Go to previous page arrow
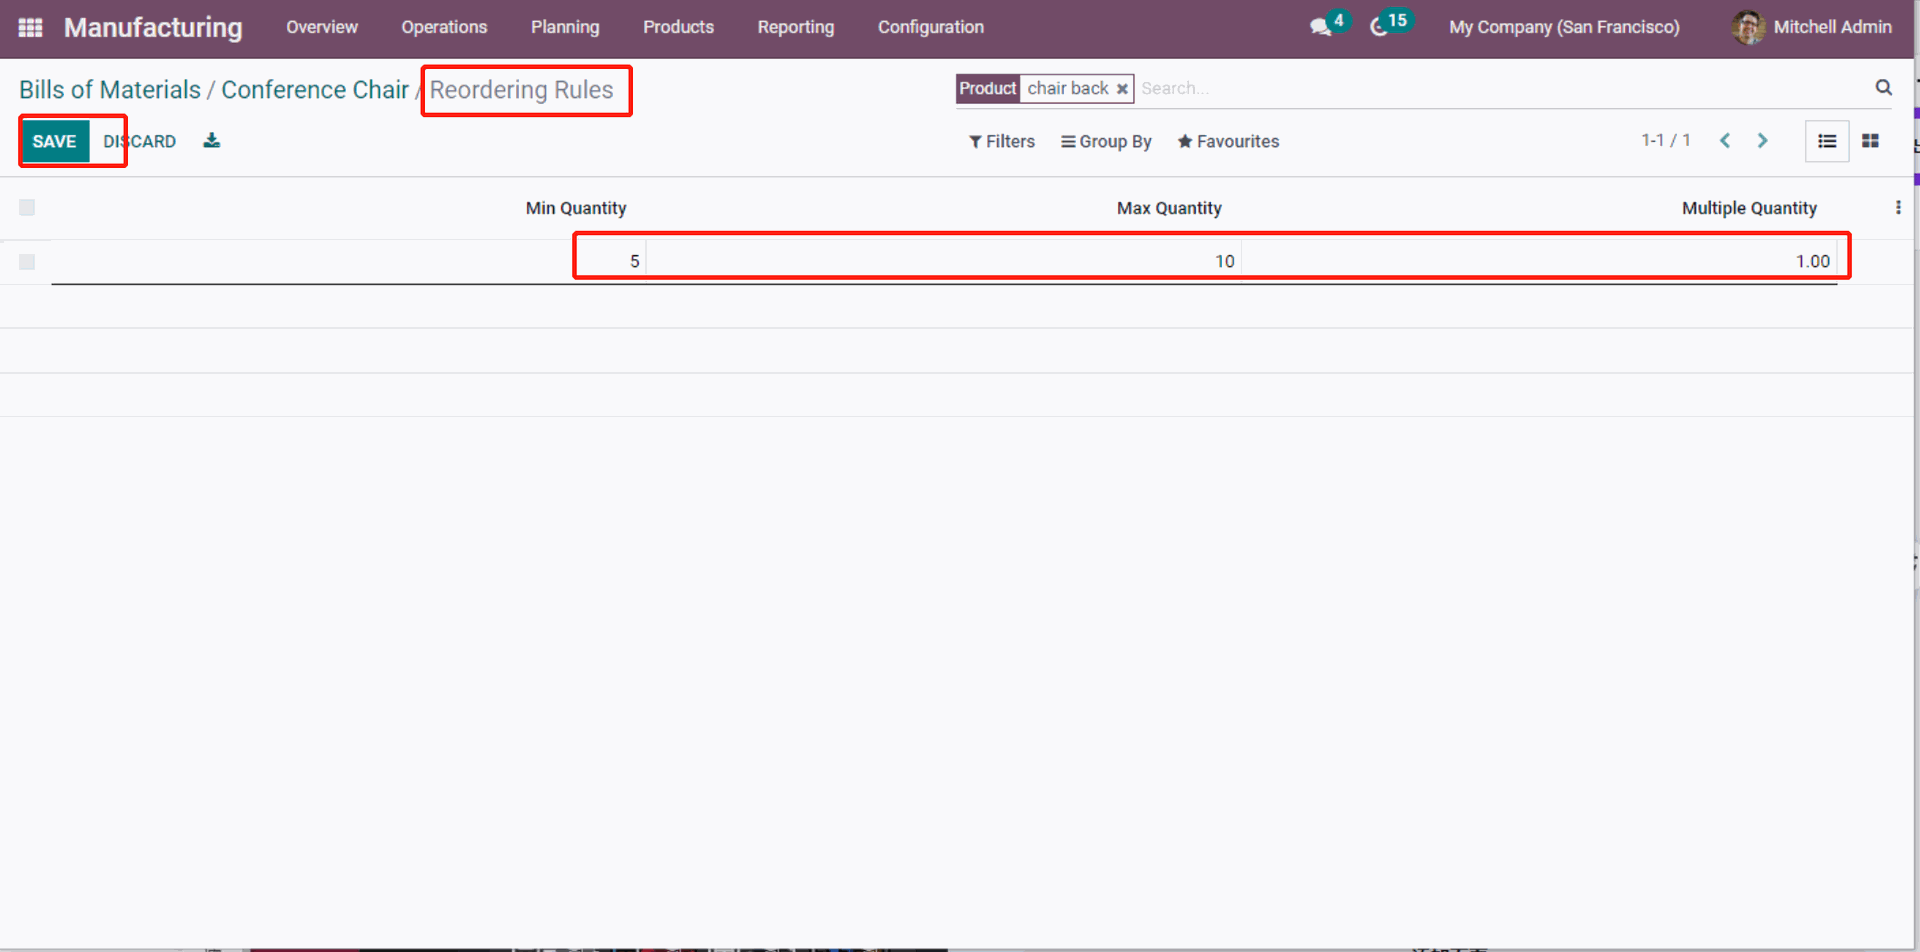1920x952 pixels. pyautogui.click(x=1725, y=141)
